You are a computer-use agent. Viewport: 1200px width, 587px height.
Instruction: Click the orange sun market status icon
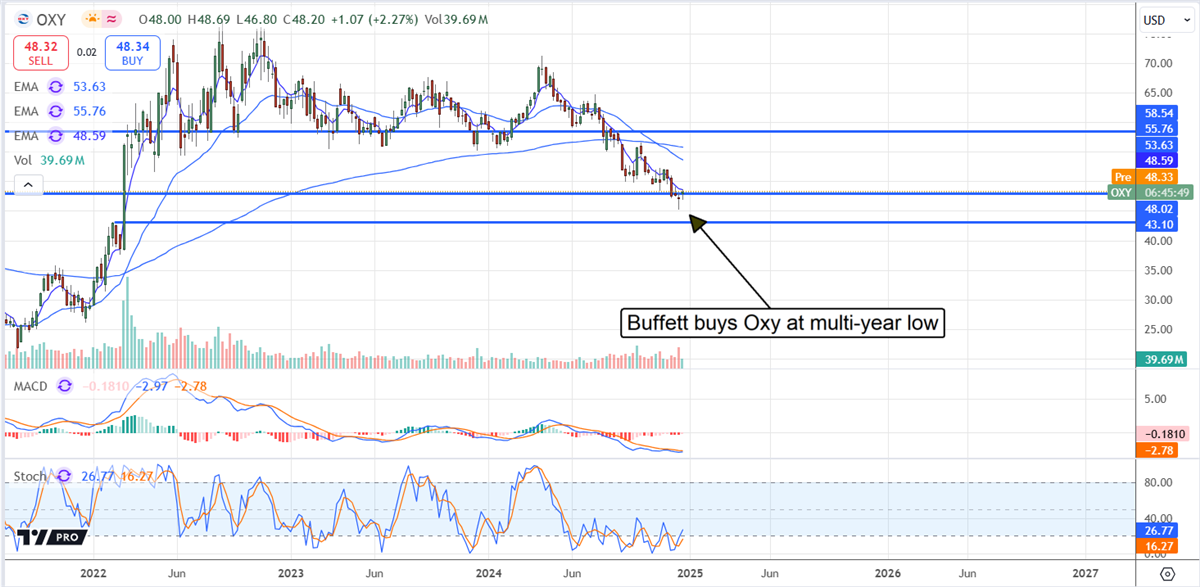tap(91, 18)
